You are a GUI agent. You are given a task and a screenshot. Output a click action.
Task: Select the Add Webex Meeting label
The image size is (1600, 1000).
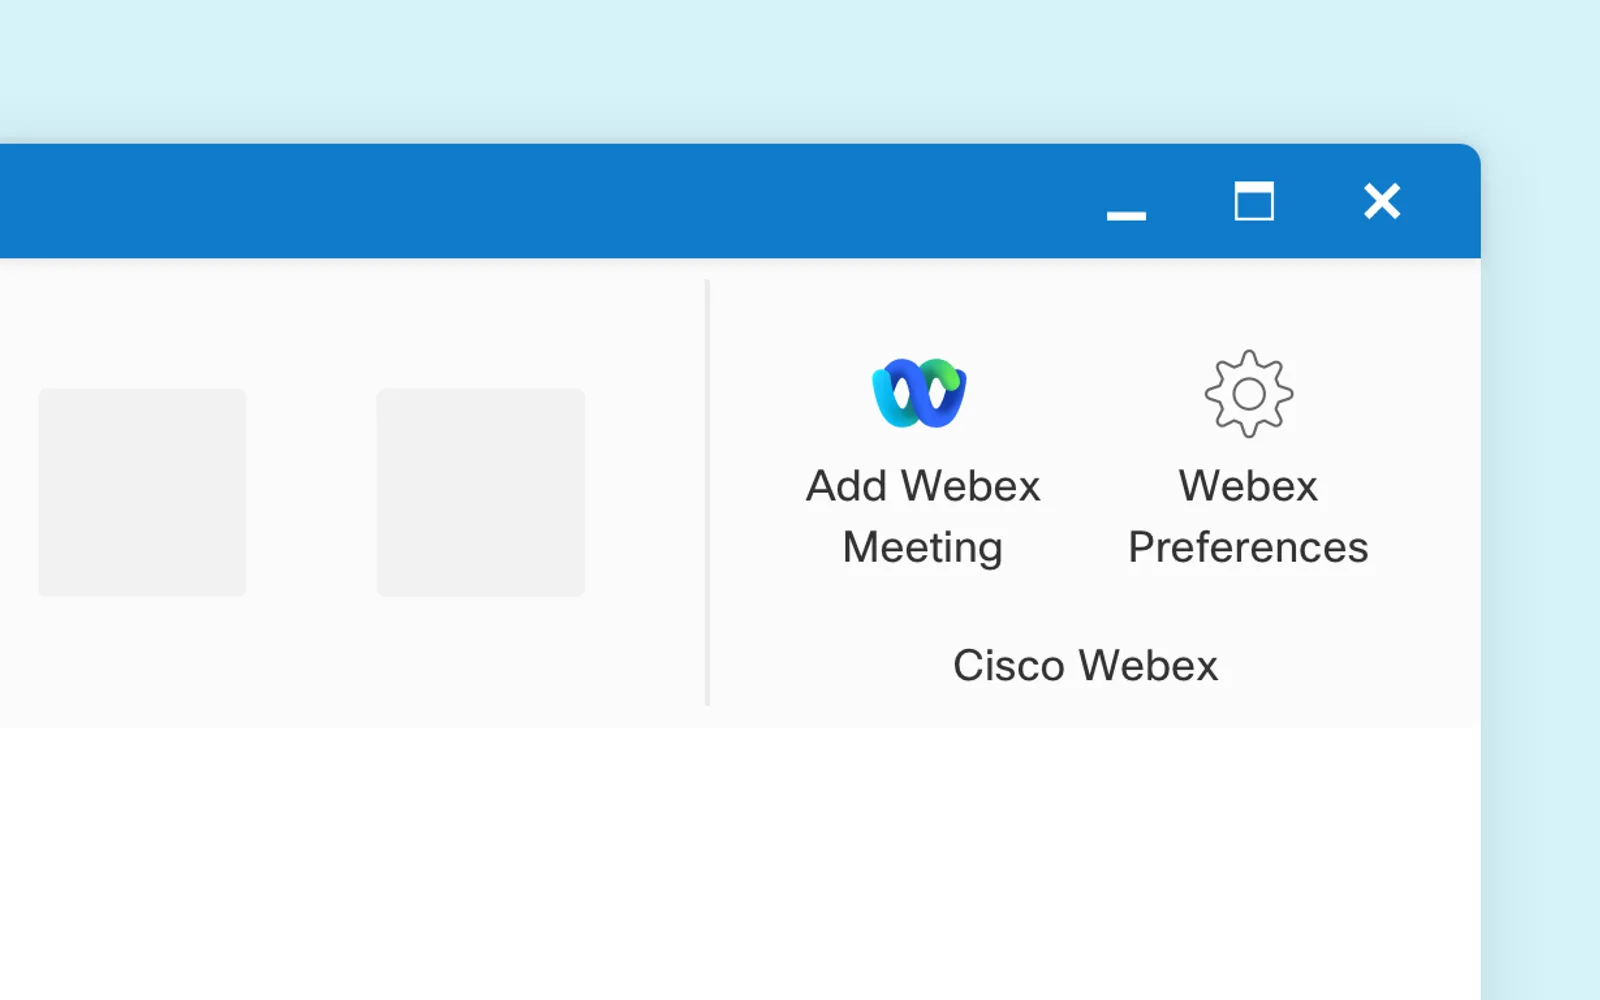click(x=923, y=517)
